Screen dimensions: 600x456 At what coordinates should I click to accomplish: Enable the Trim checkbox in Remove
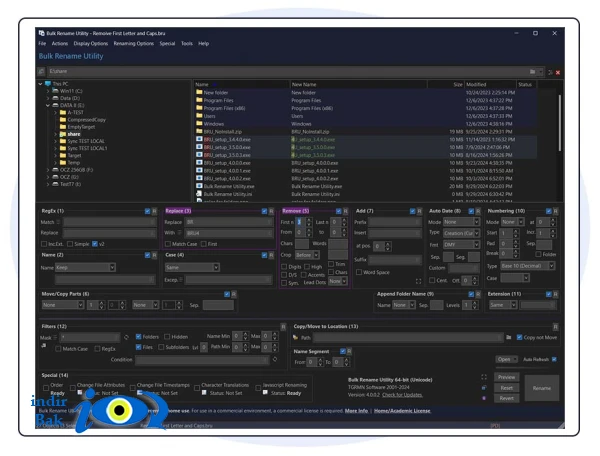[331, 264]
